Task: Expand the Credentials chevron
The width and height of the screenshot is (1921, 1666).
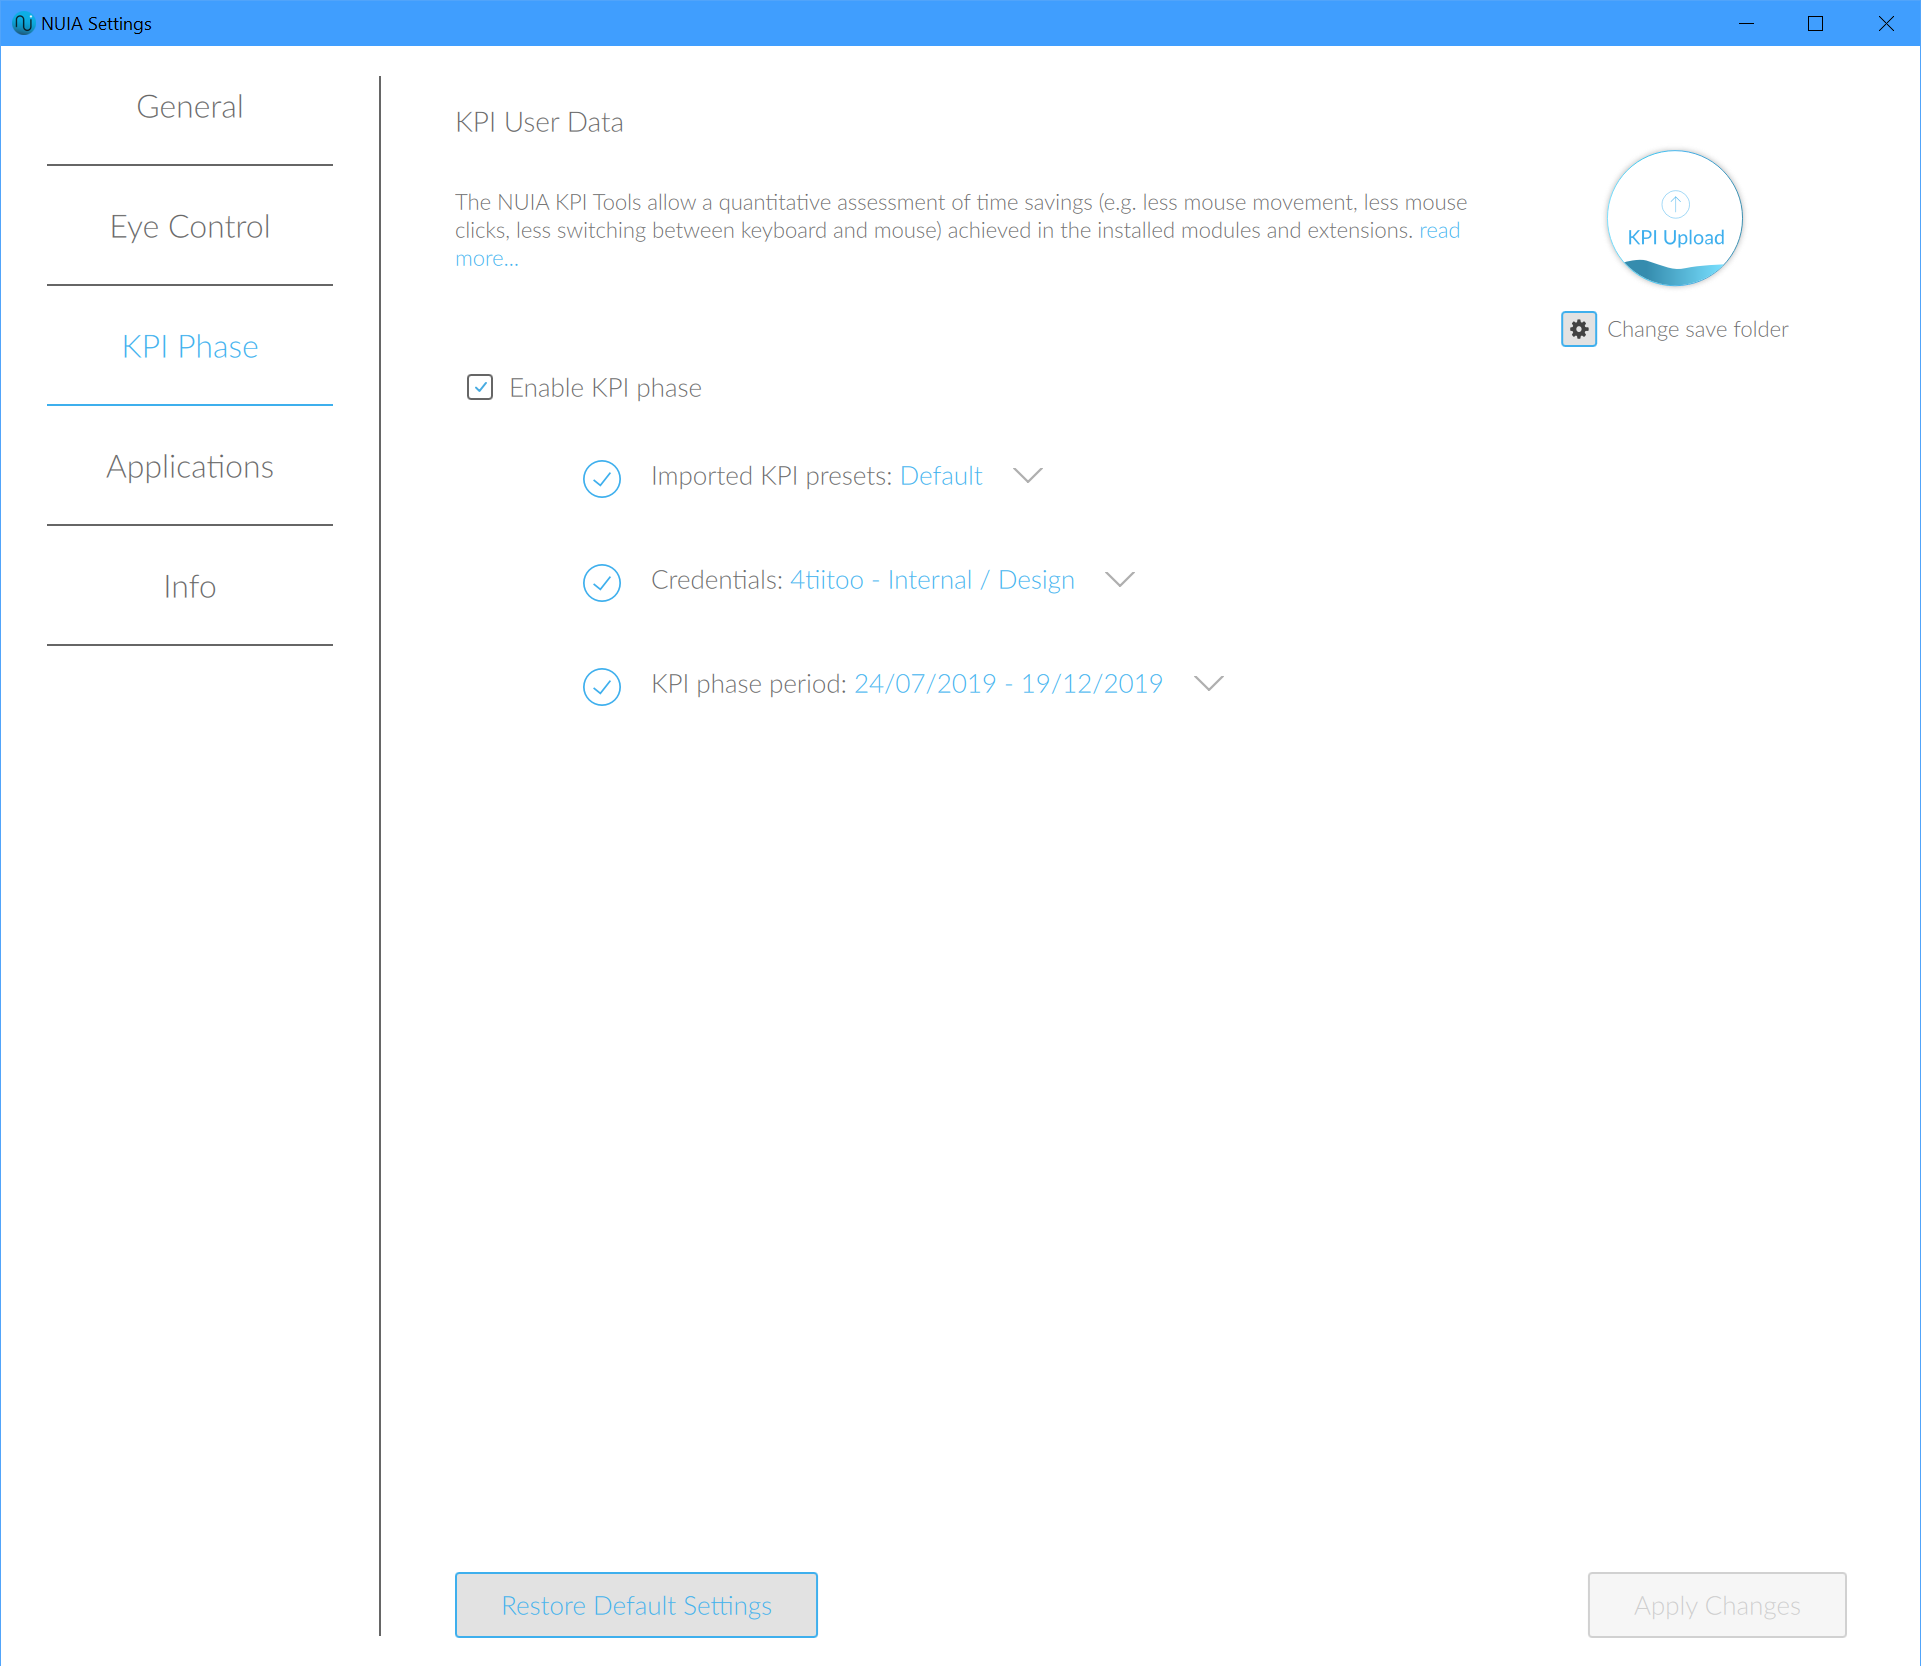Action: pos(1120,580)
